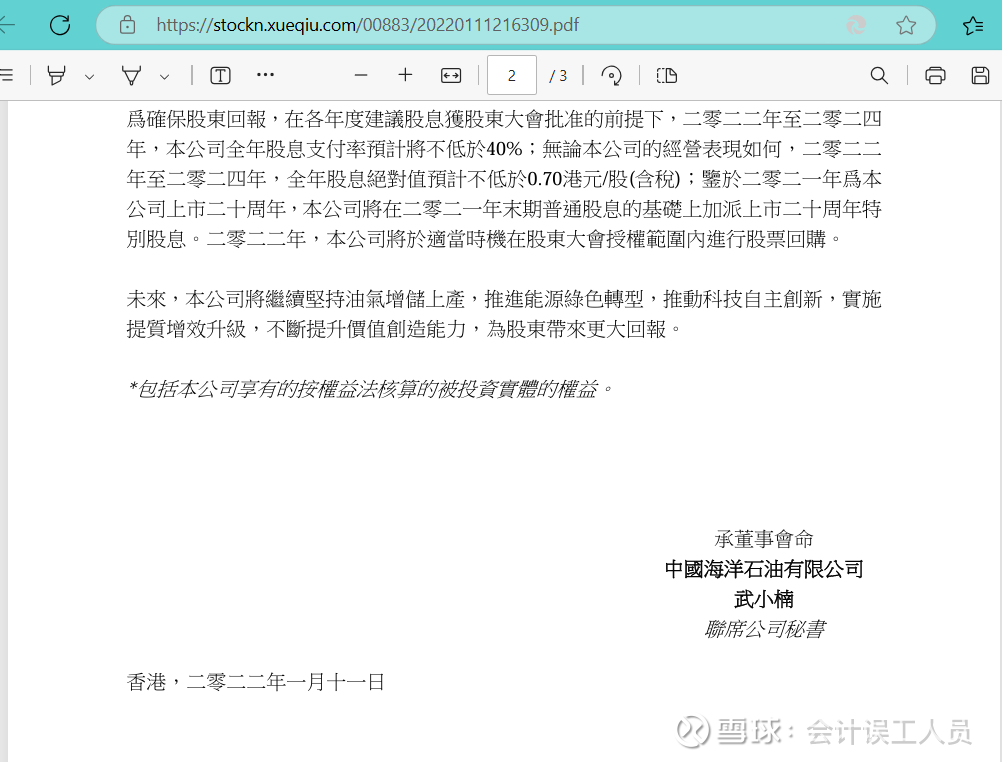Add this page to favorites with the star icon
The width and height of the screenshot is (1002, 762).
(x=906, y=25)
